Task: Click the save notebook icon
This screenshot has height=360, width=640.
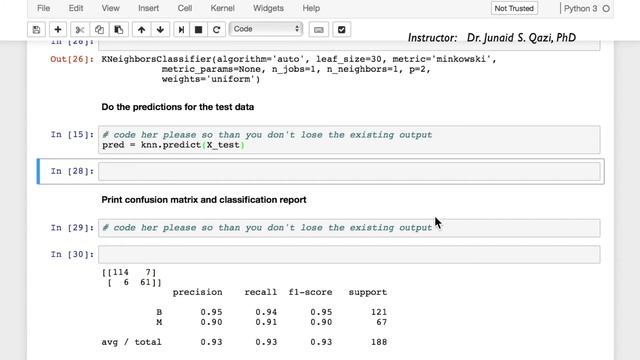Action: [36, 29]
